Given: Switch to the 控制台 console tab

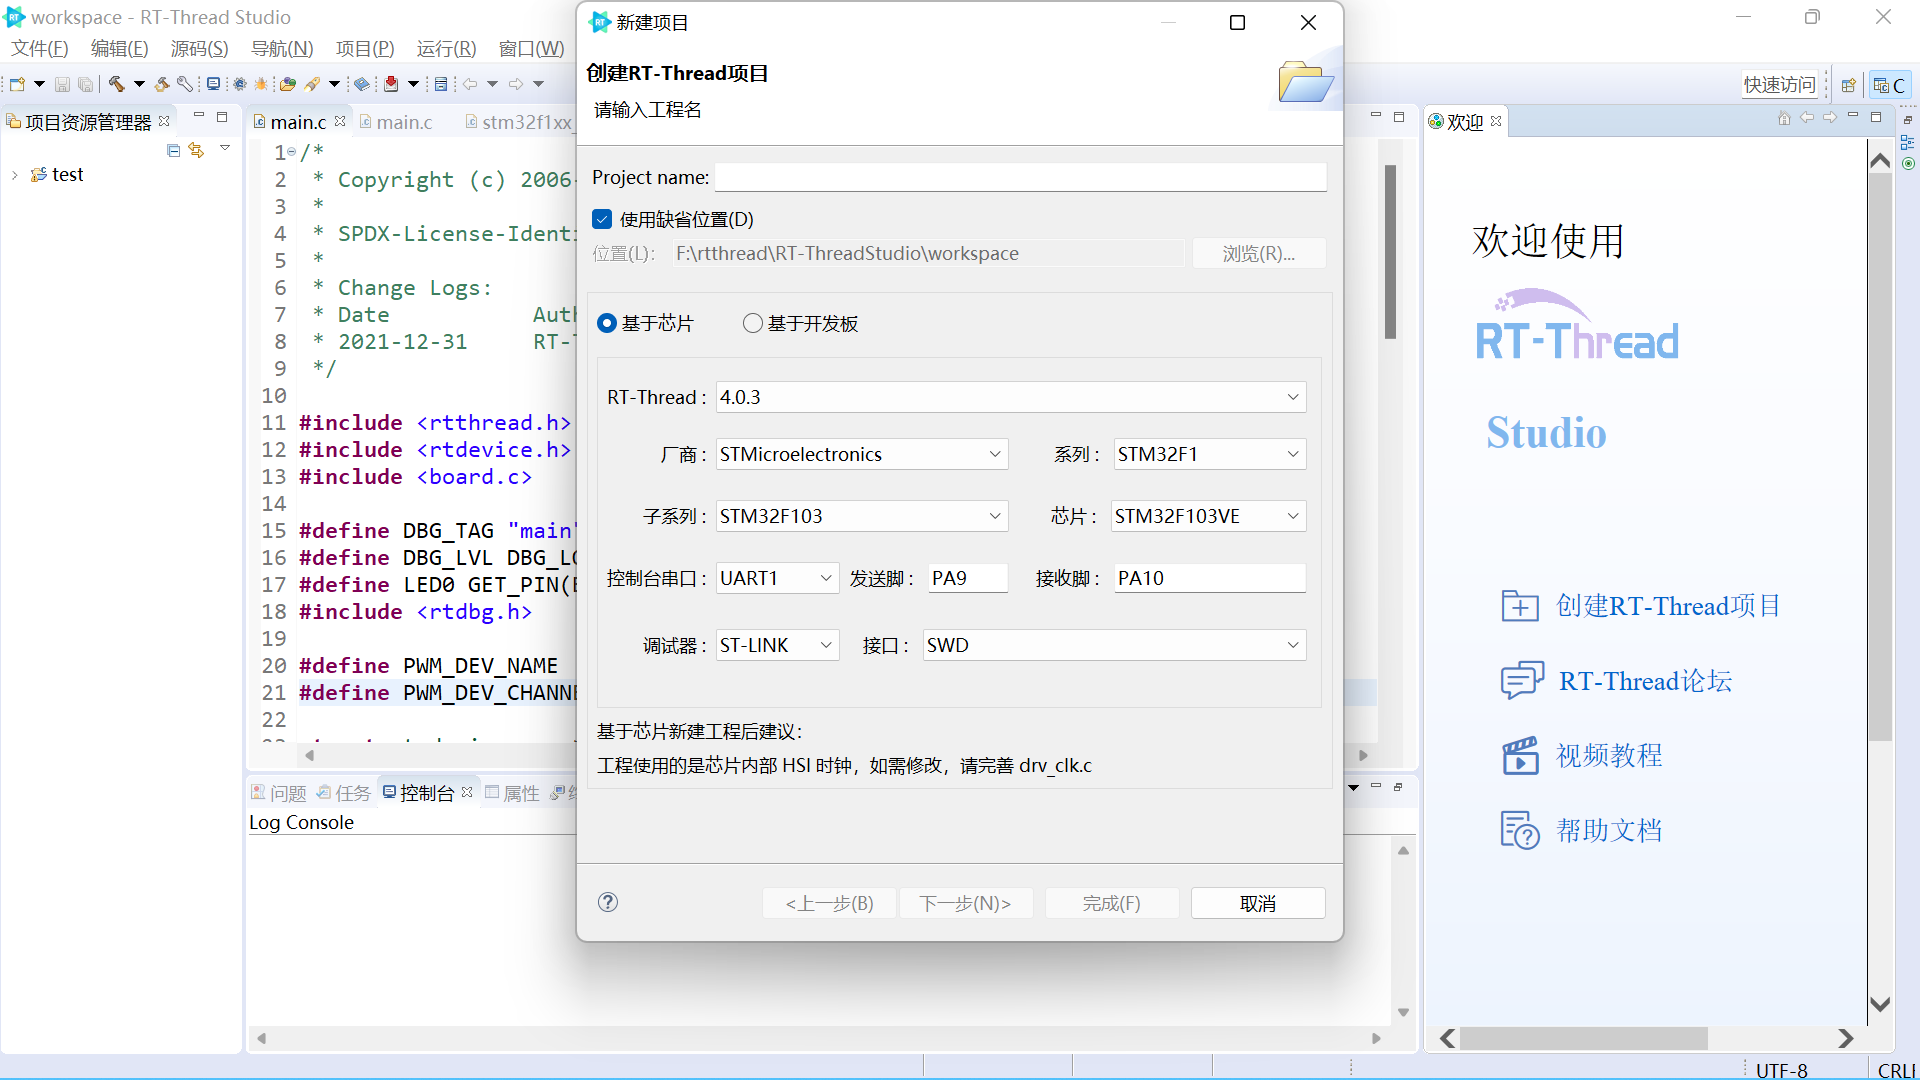Looking at the screenshot, I should pos(426,793).
